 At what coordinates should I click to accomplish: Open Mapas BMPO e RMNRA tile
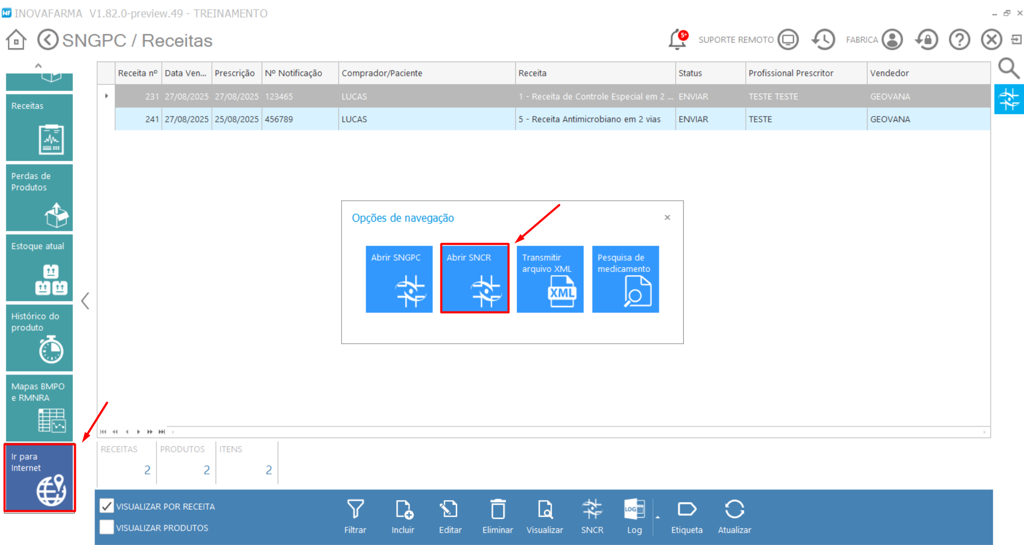[39, 408]
